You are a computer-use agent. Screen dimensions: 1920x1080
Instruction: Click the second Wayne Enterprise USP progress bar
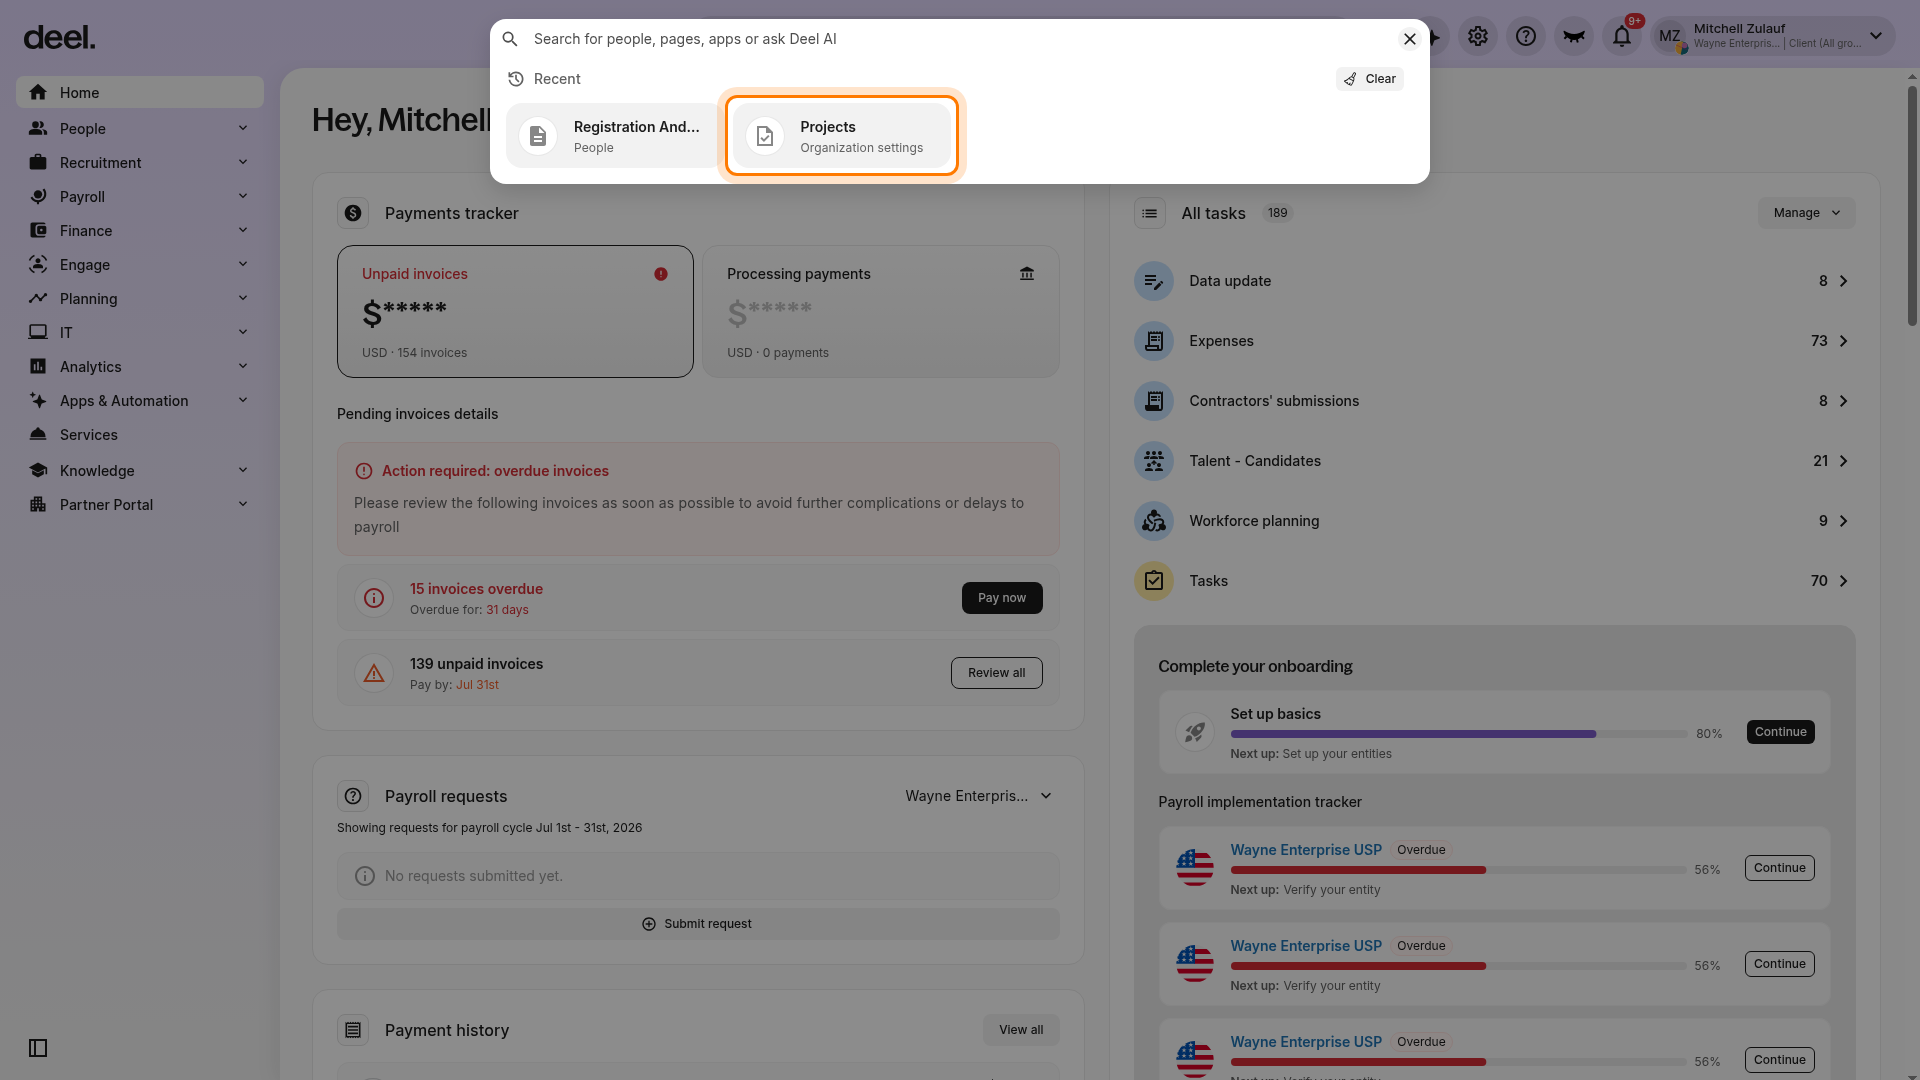tap(1459, 966)
